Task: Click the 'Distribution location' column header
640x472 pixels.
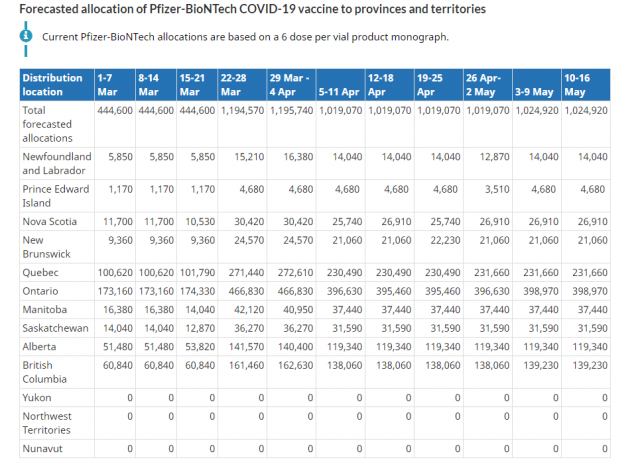Action: coord(57,85)
